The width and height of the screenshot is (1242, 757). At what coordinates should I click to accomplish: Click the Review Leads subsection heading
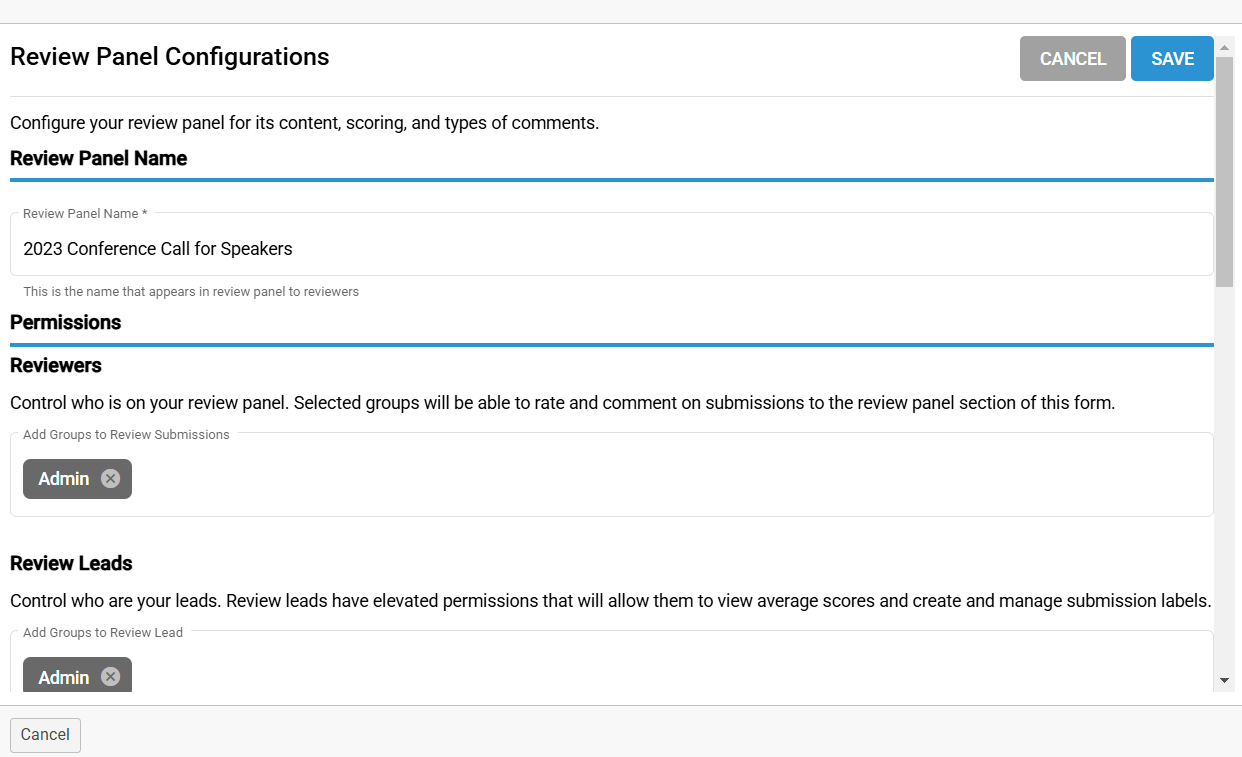[71, 563]
